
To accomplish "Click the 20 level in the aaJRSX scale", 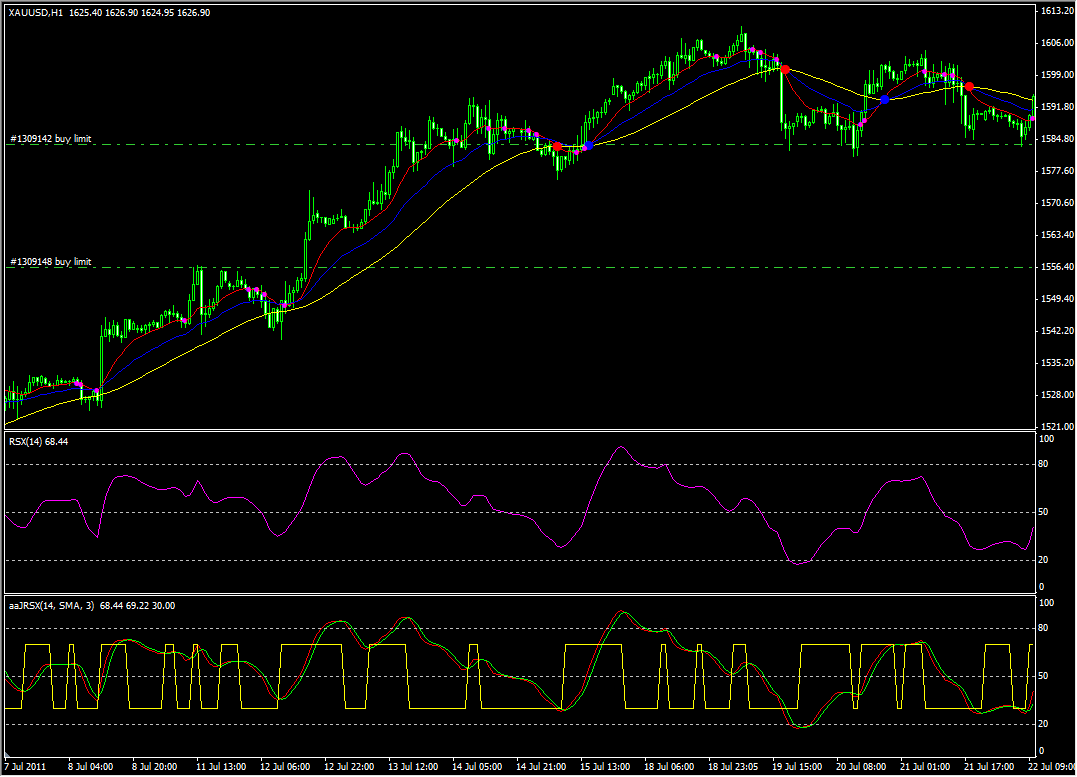I will pos(1046,724).
